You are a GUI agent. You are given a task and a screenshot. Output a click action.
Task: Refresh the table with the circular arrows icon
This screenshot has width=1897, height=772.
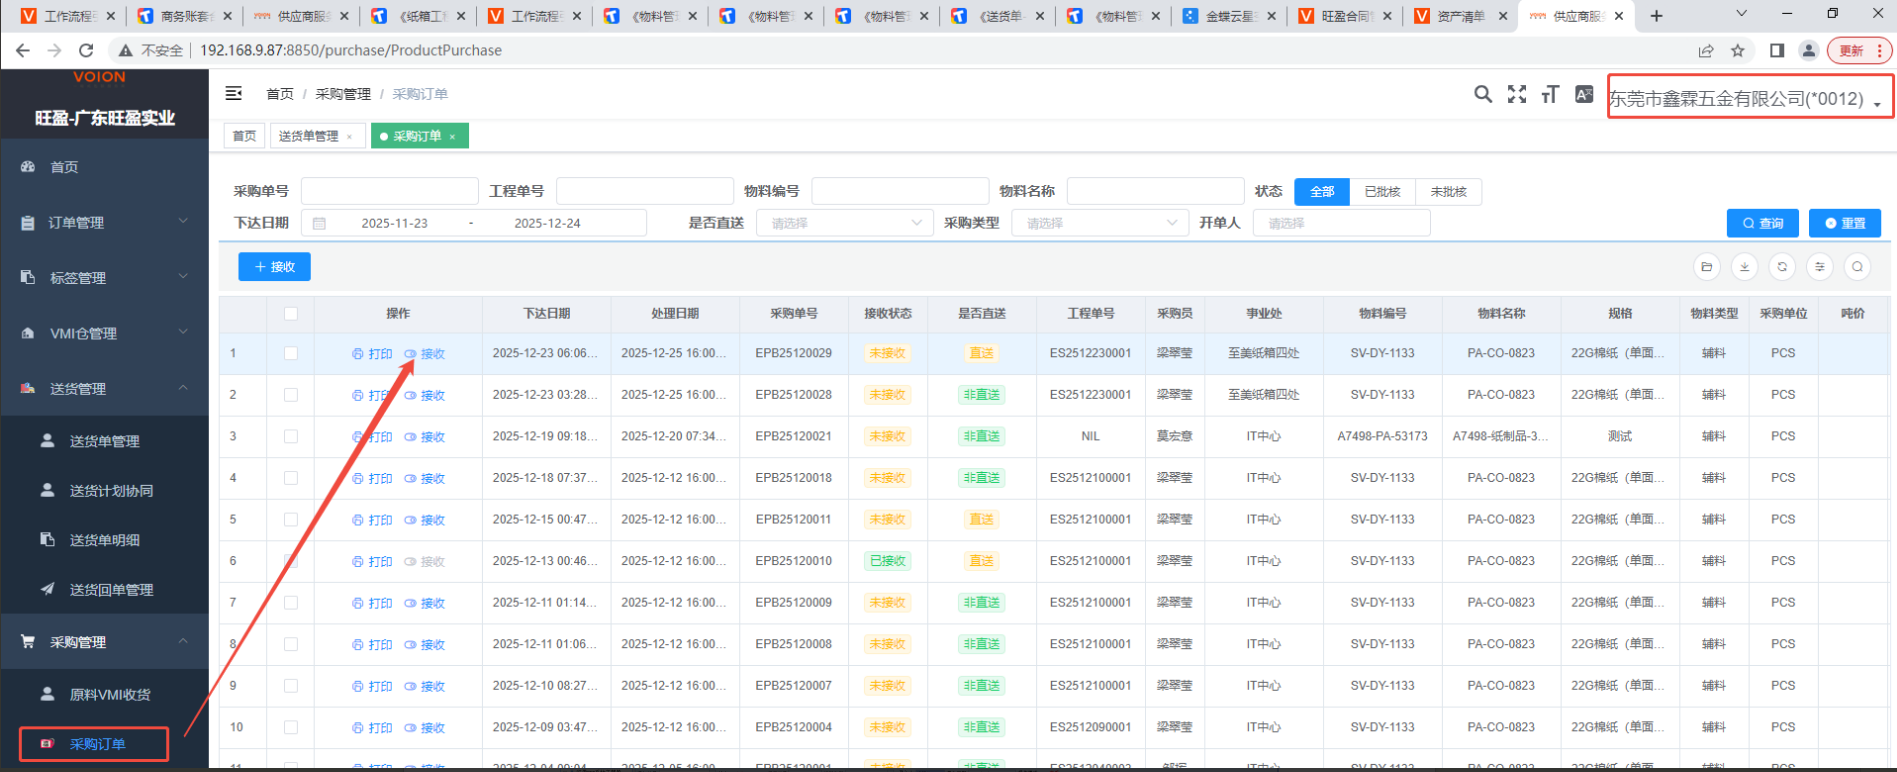coord(1782,267)
